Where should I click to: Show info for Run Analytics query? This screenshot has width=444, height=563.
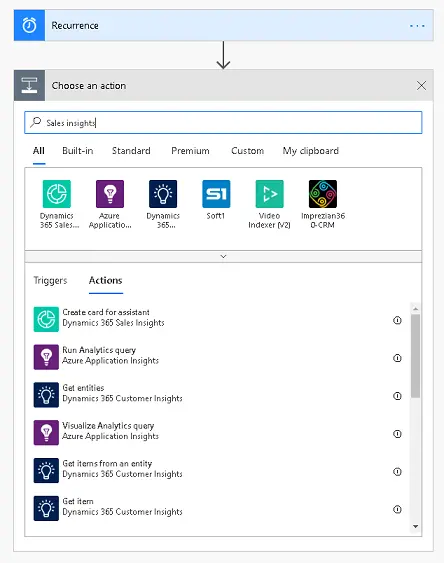tap(397, 358)
